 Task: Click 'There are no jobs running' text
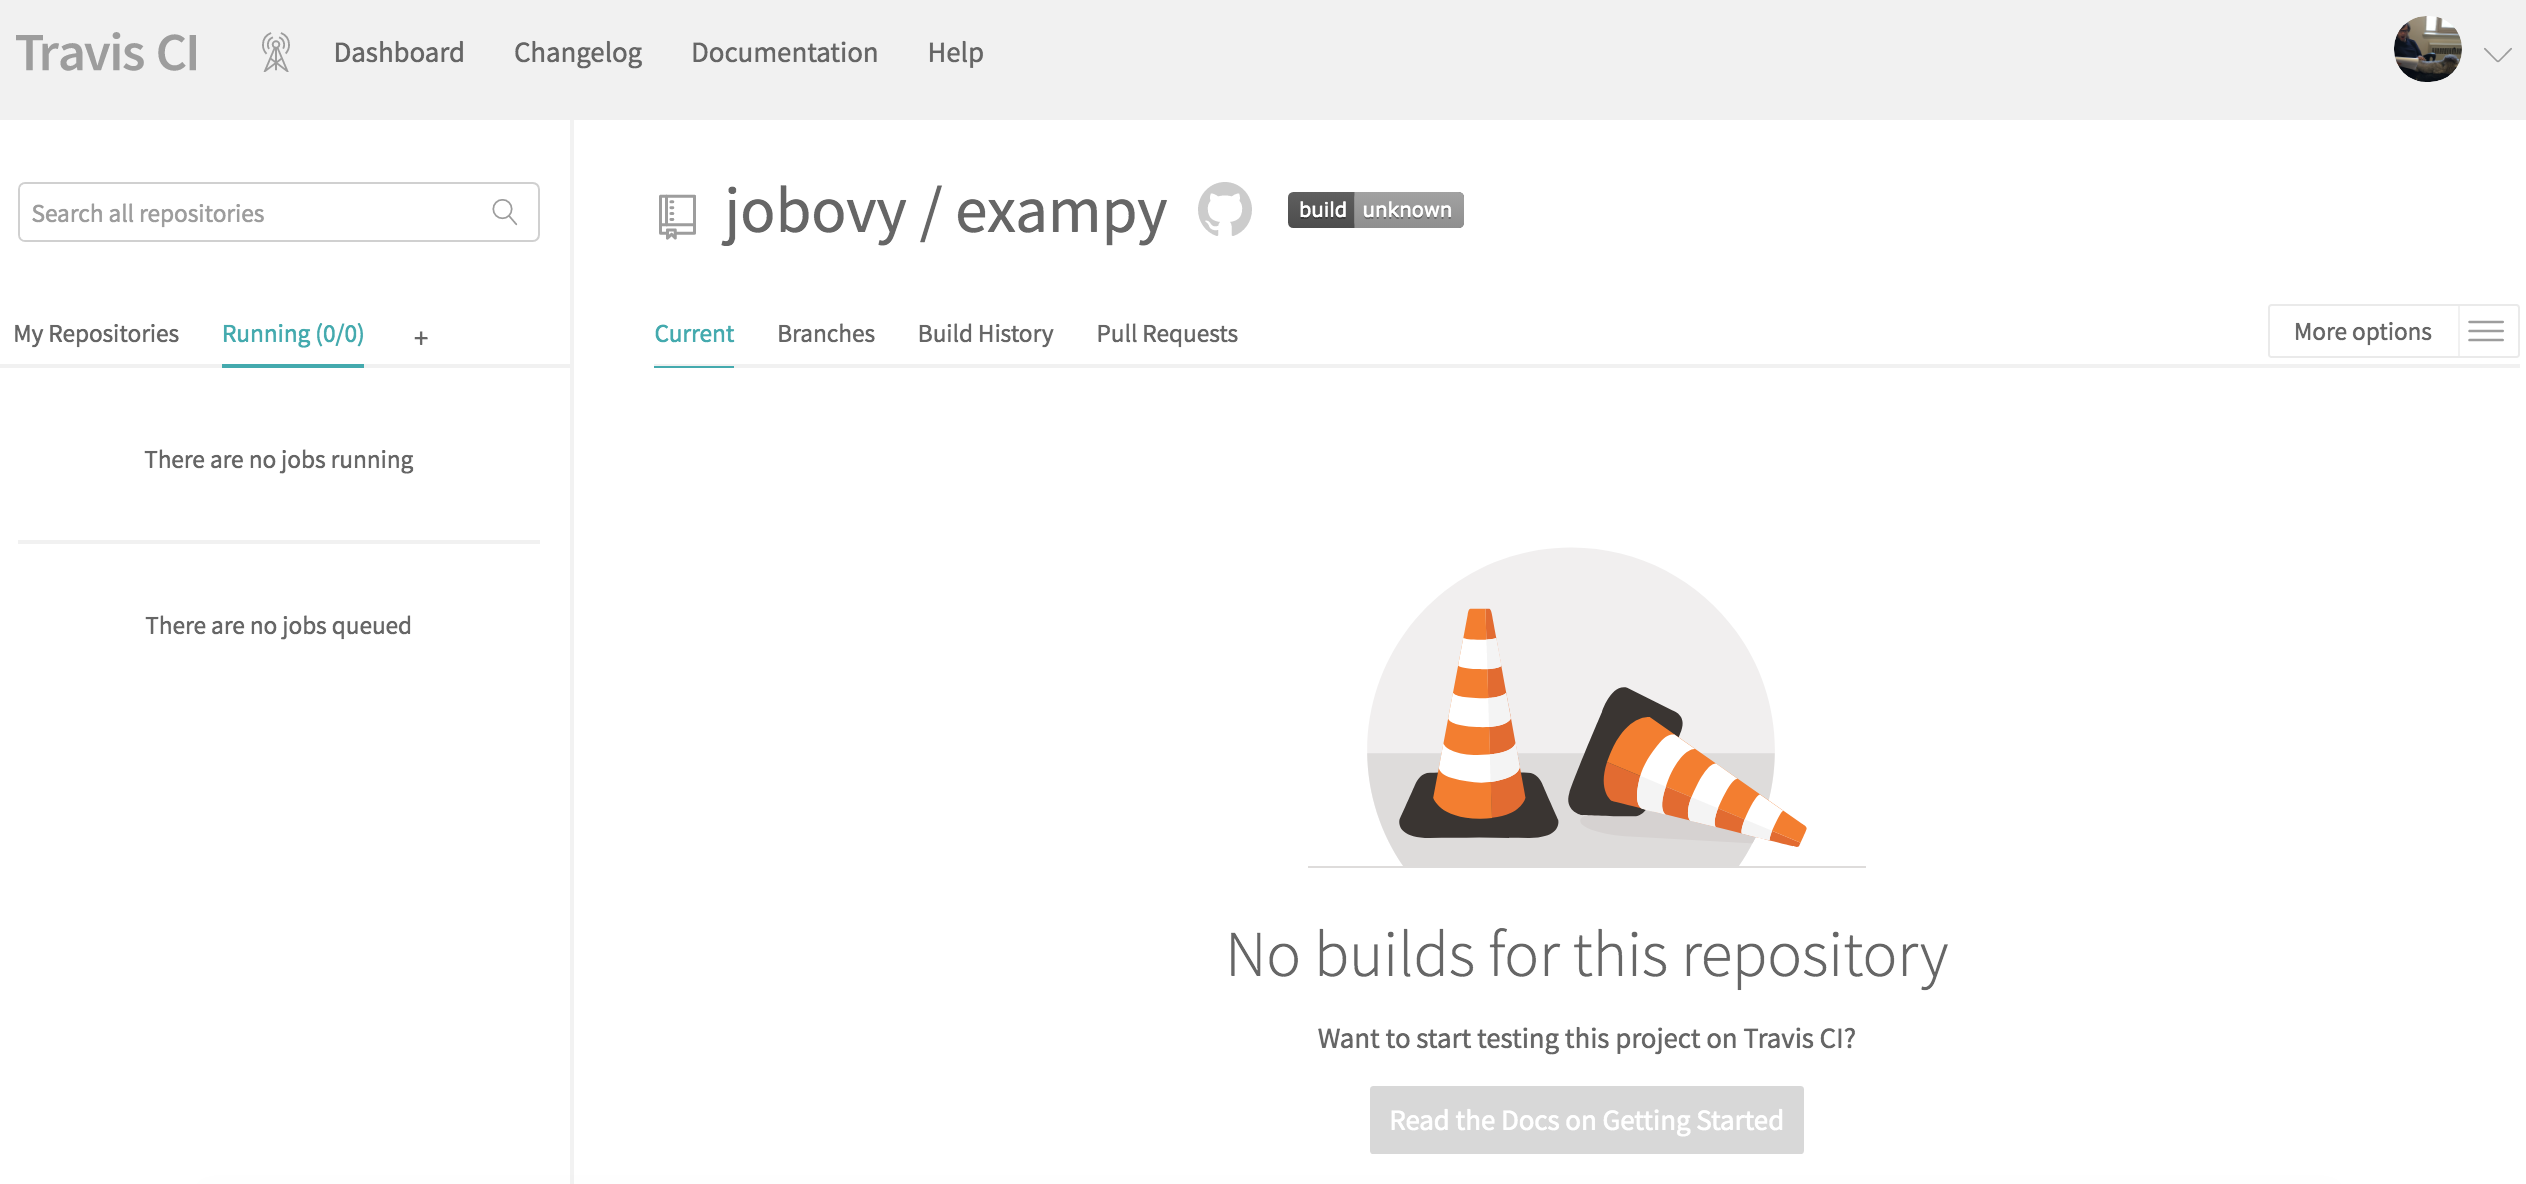click(x=279, y=460)
